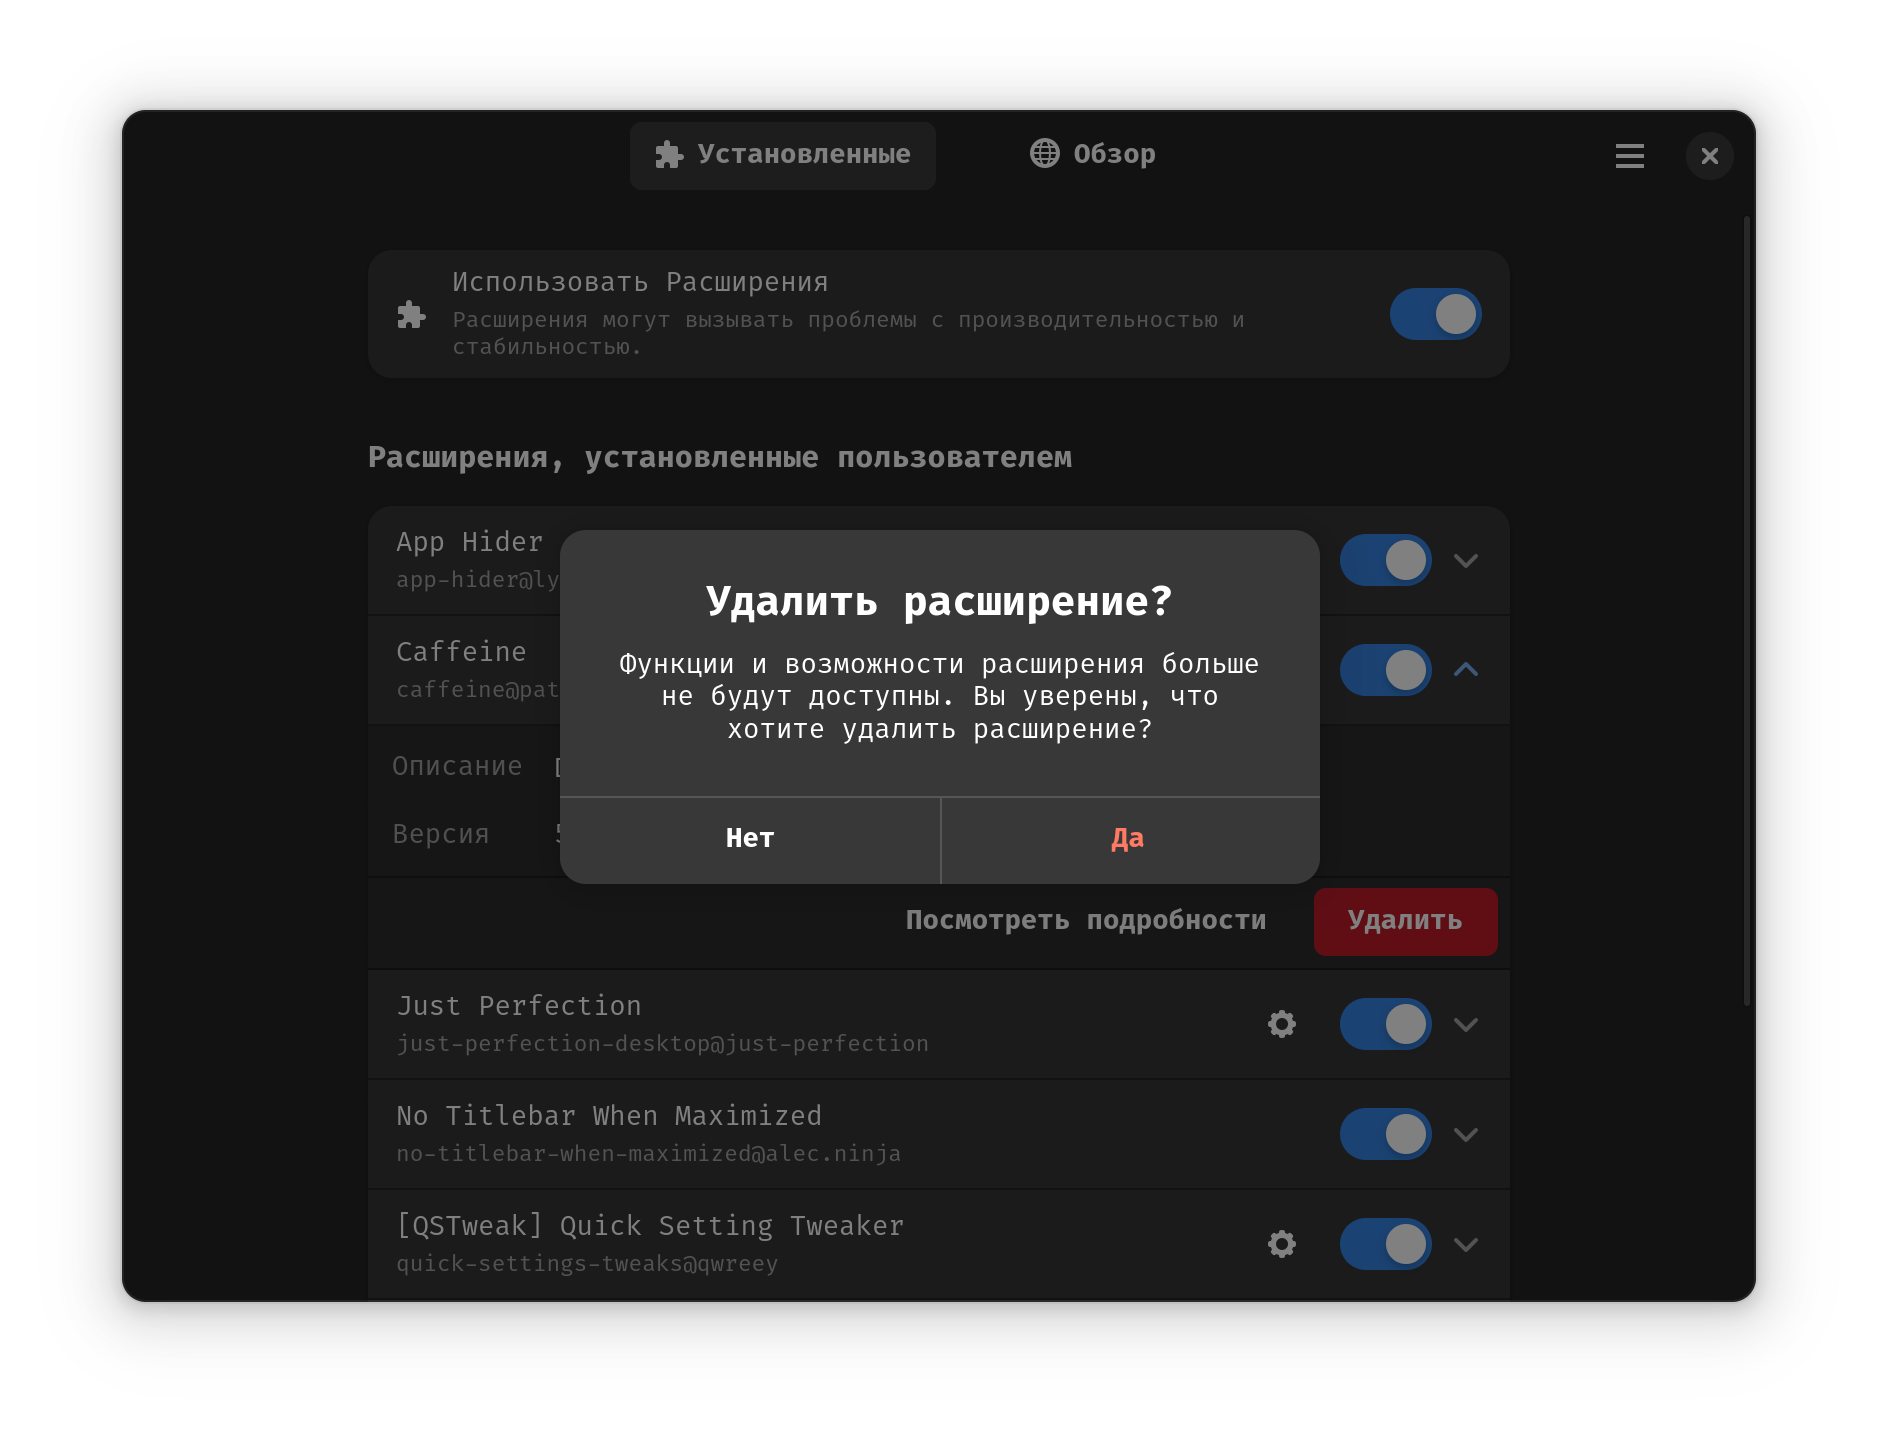The width and height of the screenshot is (1878, 1436).
Task: Collapse the Caffeine details
Action: tap(1466, 670)
